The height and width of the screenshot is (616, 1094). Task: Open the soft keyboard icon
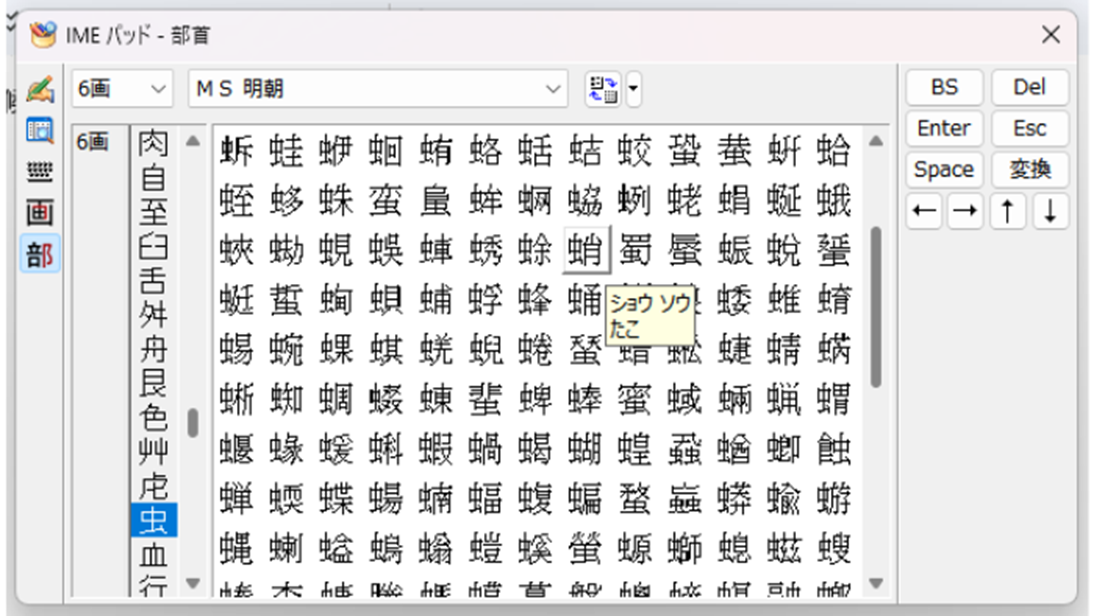tap(40, 171)
